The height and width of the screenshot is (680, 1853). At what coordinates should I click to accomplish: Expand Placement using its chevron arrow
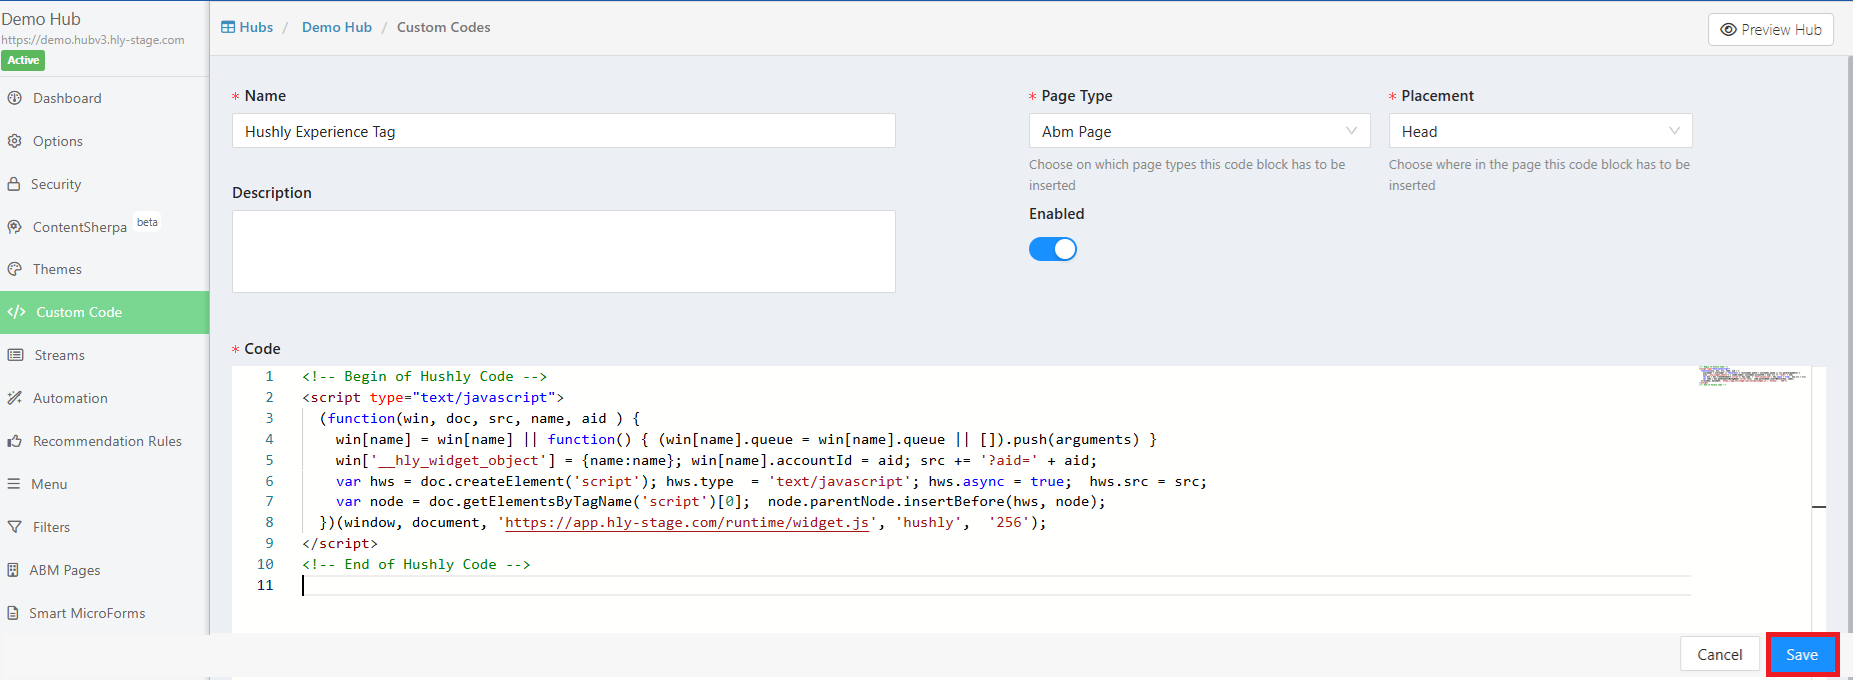pyautogui.click(x=1674, y=131)
